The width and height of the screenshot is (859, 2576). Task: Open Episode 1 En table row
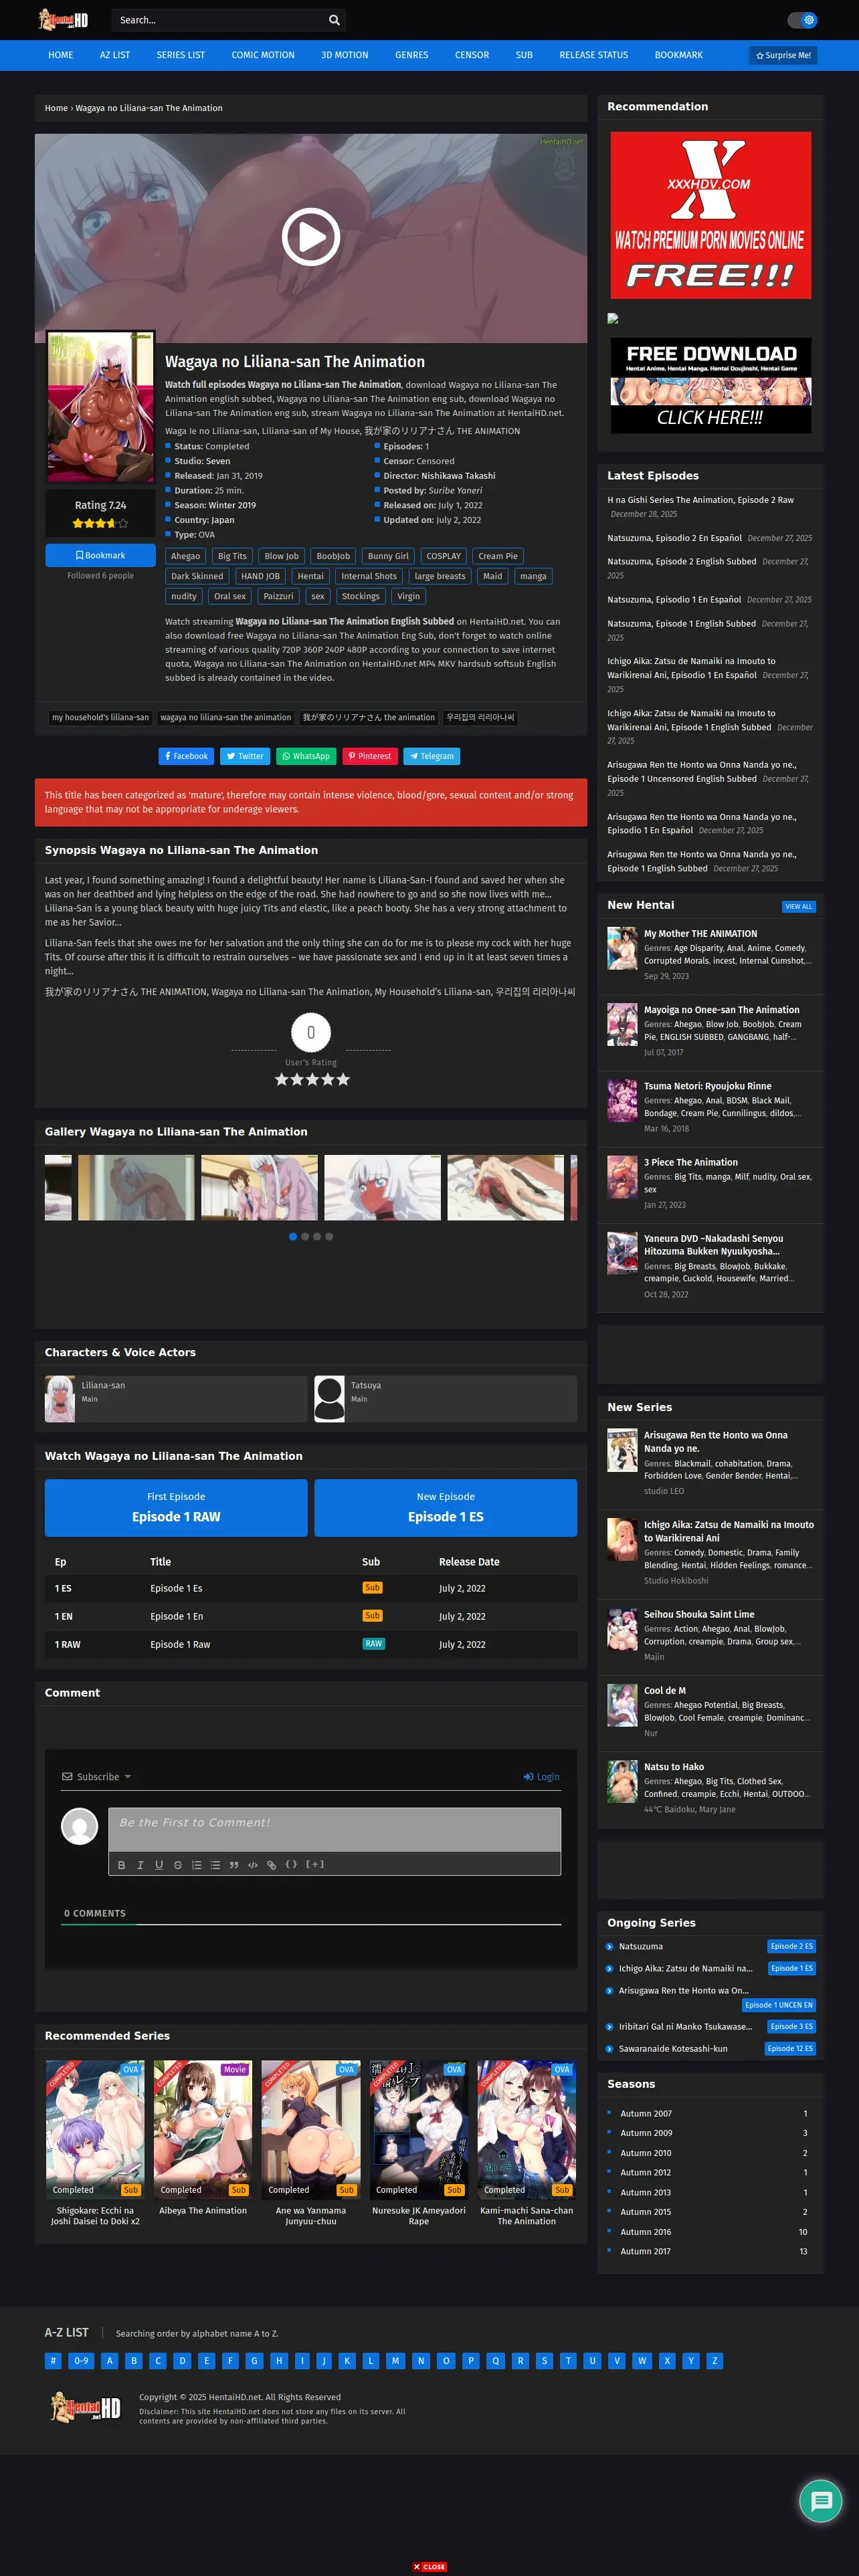point(311,1616)
